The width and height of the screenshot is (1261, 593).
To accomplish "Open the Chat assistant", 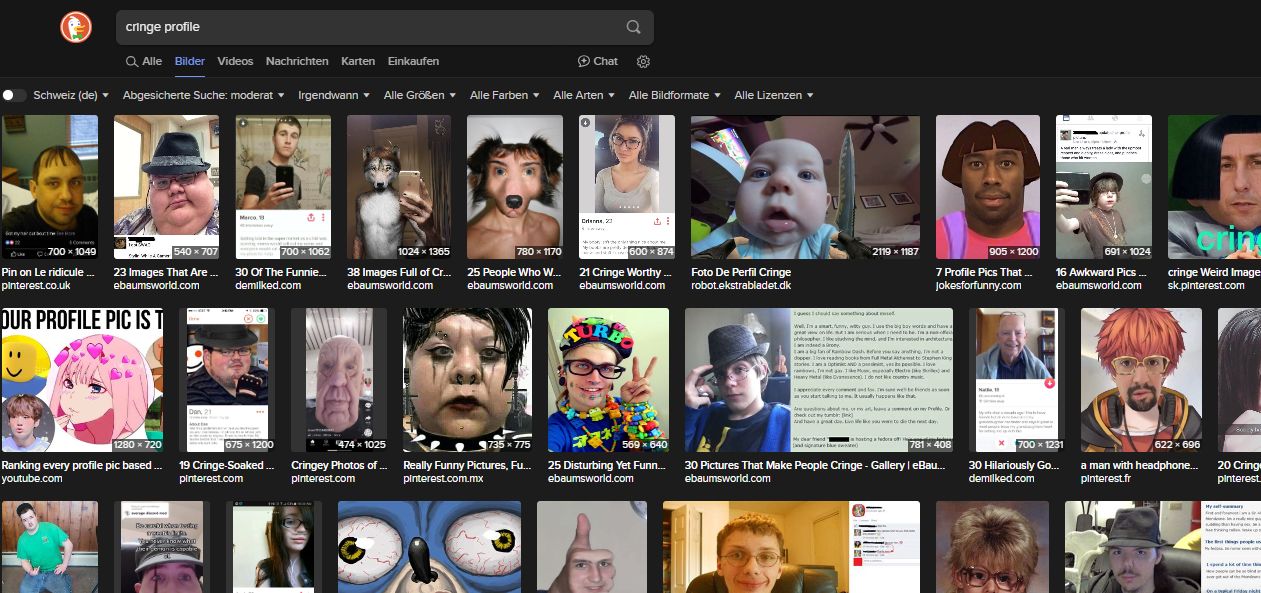I will point(598,61).
